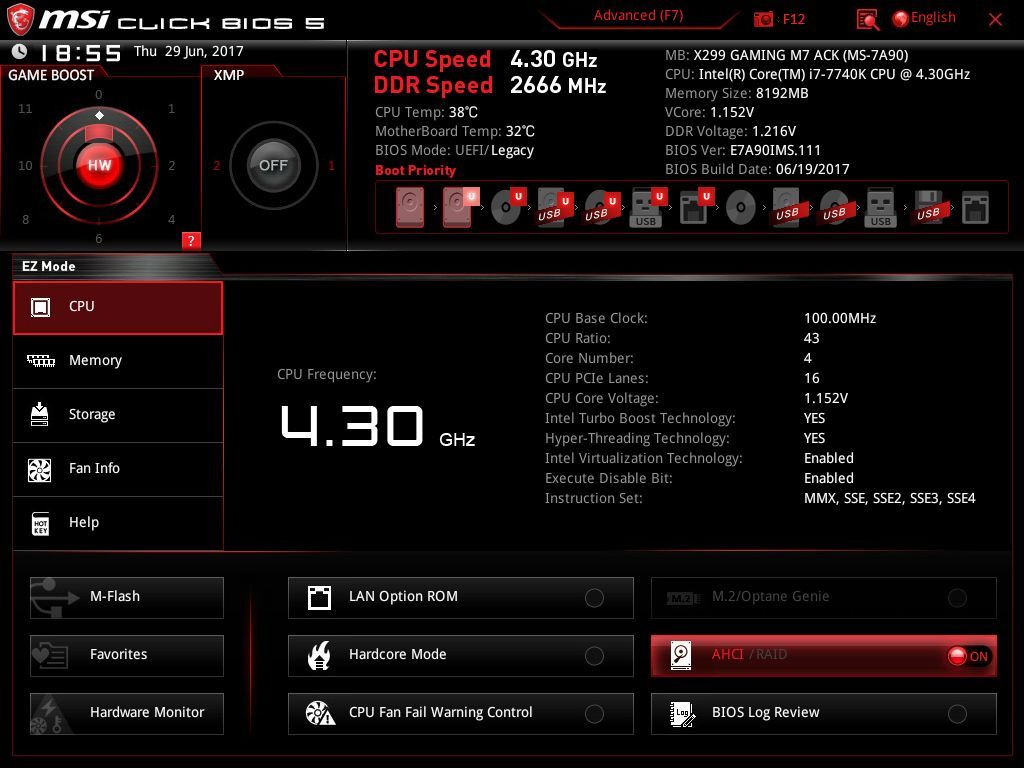The height and width of the screenshot is (768, 1024).
Task: Select the legacy network boot device
Action: click(975, 208)
